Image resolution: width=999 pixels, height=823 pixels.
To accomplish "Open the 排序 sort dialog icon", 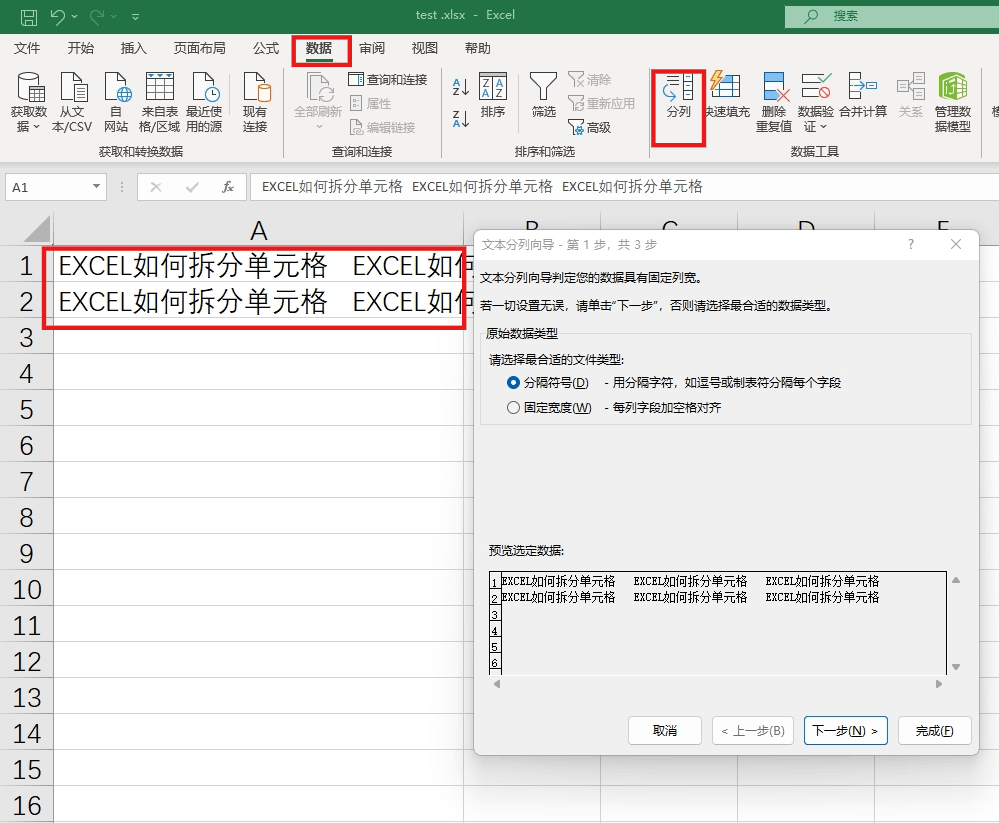I will tap(492, 96).
